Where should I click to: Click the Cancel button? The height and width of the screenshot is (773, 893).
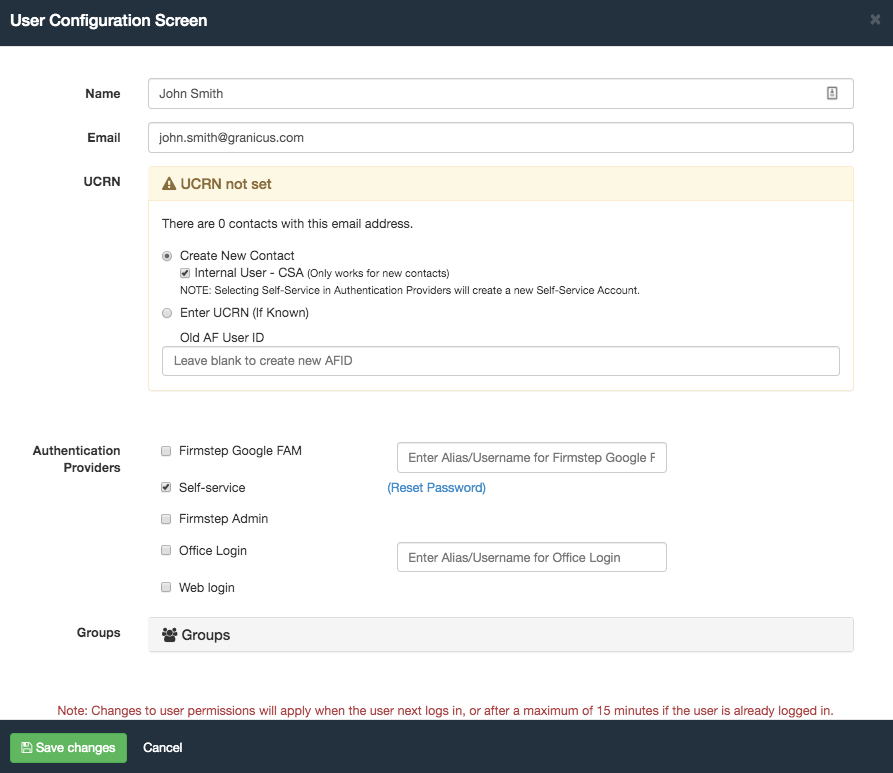click(x=162, y=747)
